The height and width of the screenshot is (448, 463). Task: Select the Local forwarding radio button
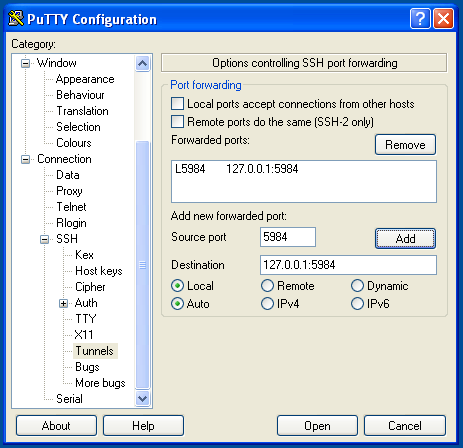point(177,286)
